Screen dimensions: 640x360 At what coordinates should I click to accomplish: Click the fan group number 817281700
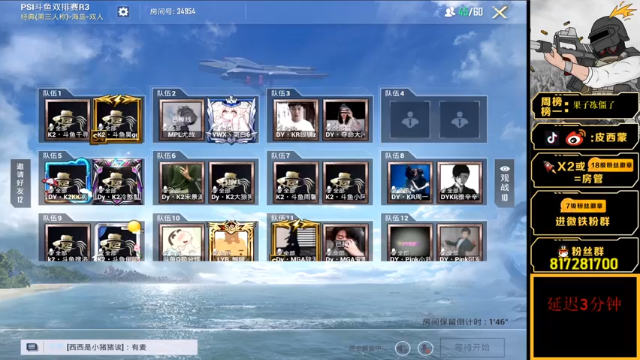[x=584, y=264]
